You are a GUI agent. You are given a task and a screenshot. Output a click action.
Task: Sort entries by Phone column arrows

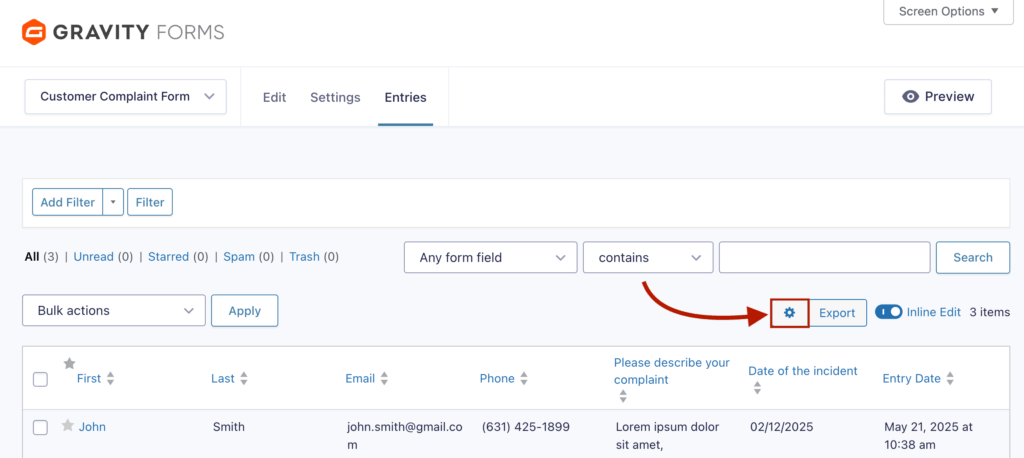point(524,379)
